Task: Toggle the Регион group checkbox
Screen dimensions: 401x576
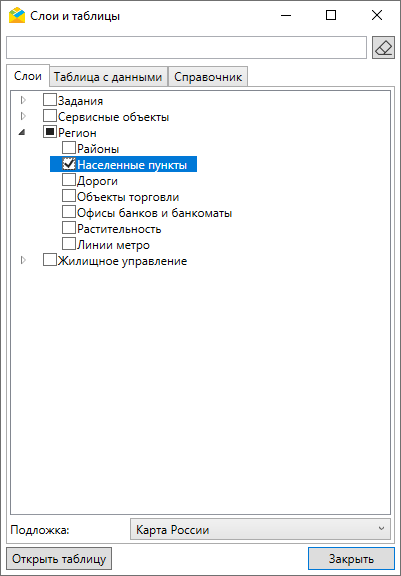Action: pyautogui.click(x=50, y=132)
